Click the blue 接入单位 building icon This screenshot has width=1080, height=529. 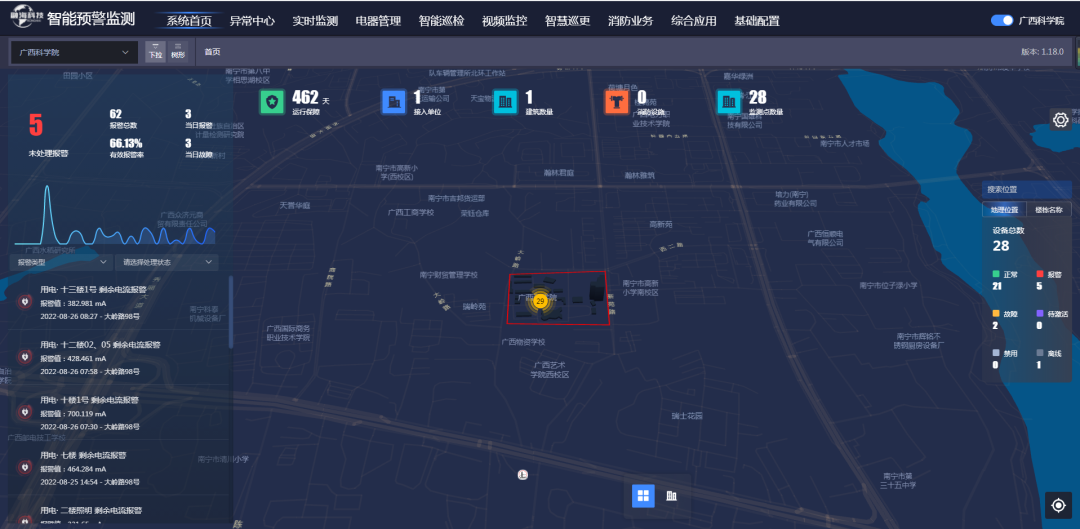click(x=394, y=102)
